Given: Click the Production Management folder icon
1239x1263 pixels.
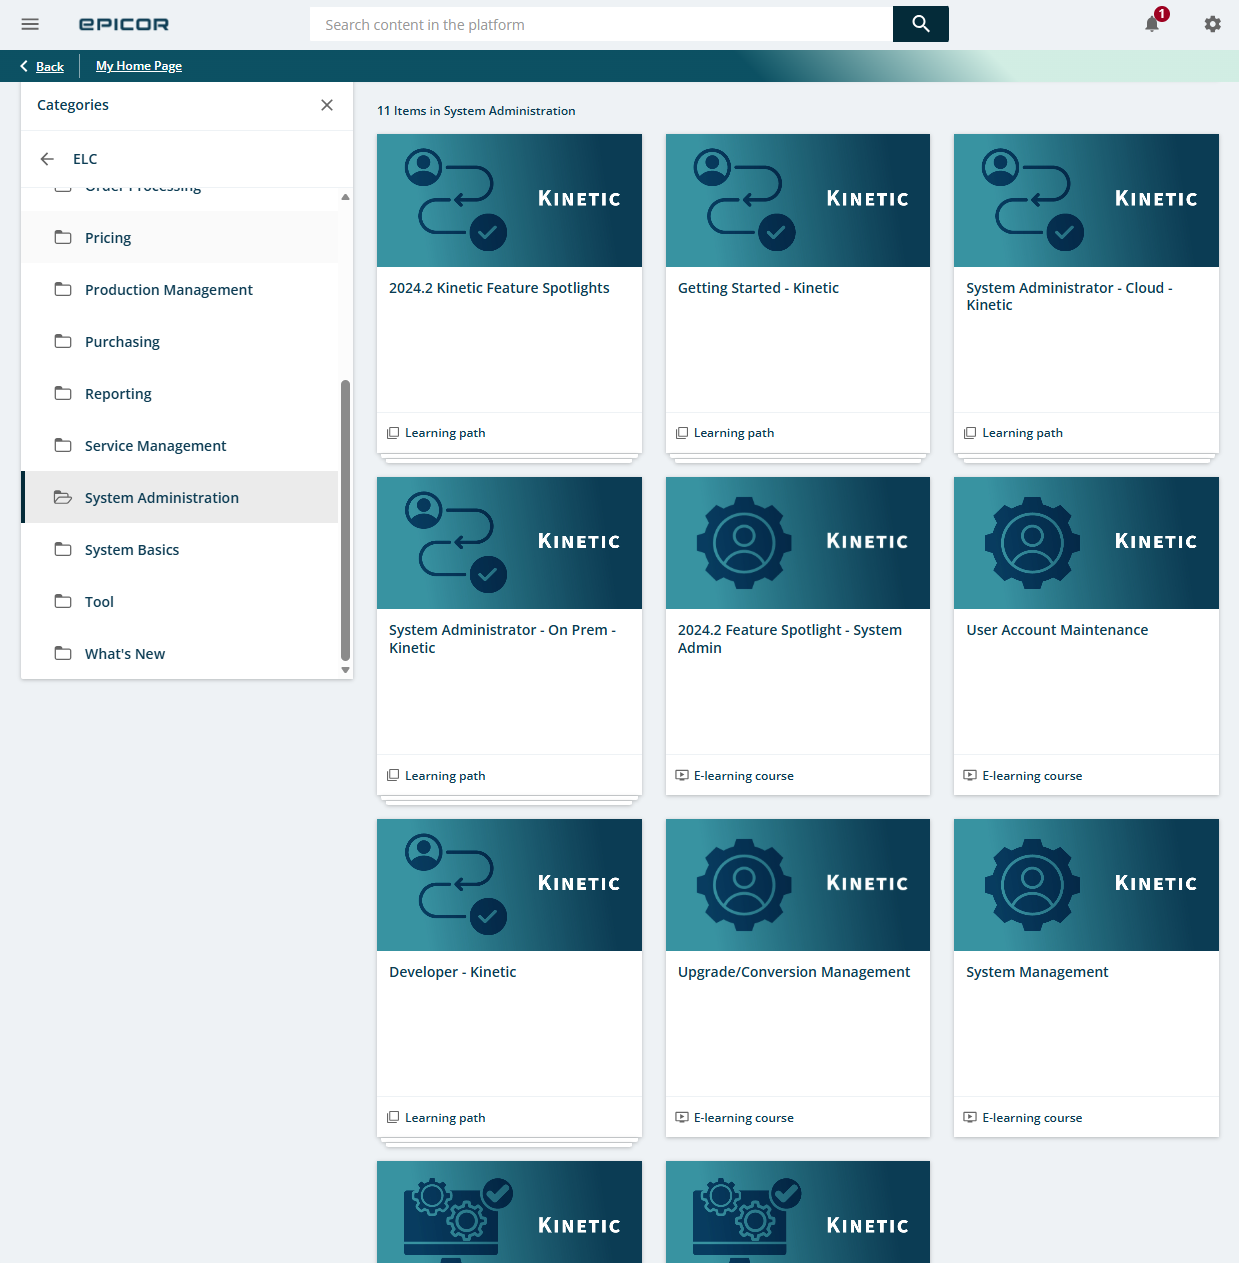Looking at the screenshot, I should click(x=63, y=290).
